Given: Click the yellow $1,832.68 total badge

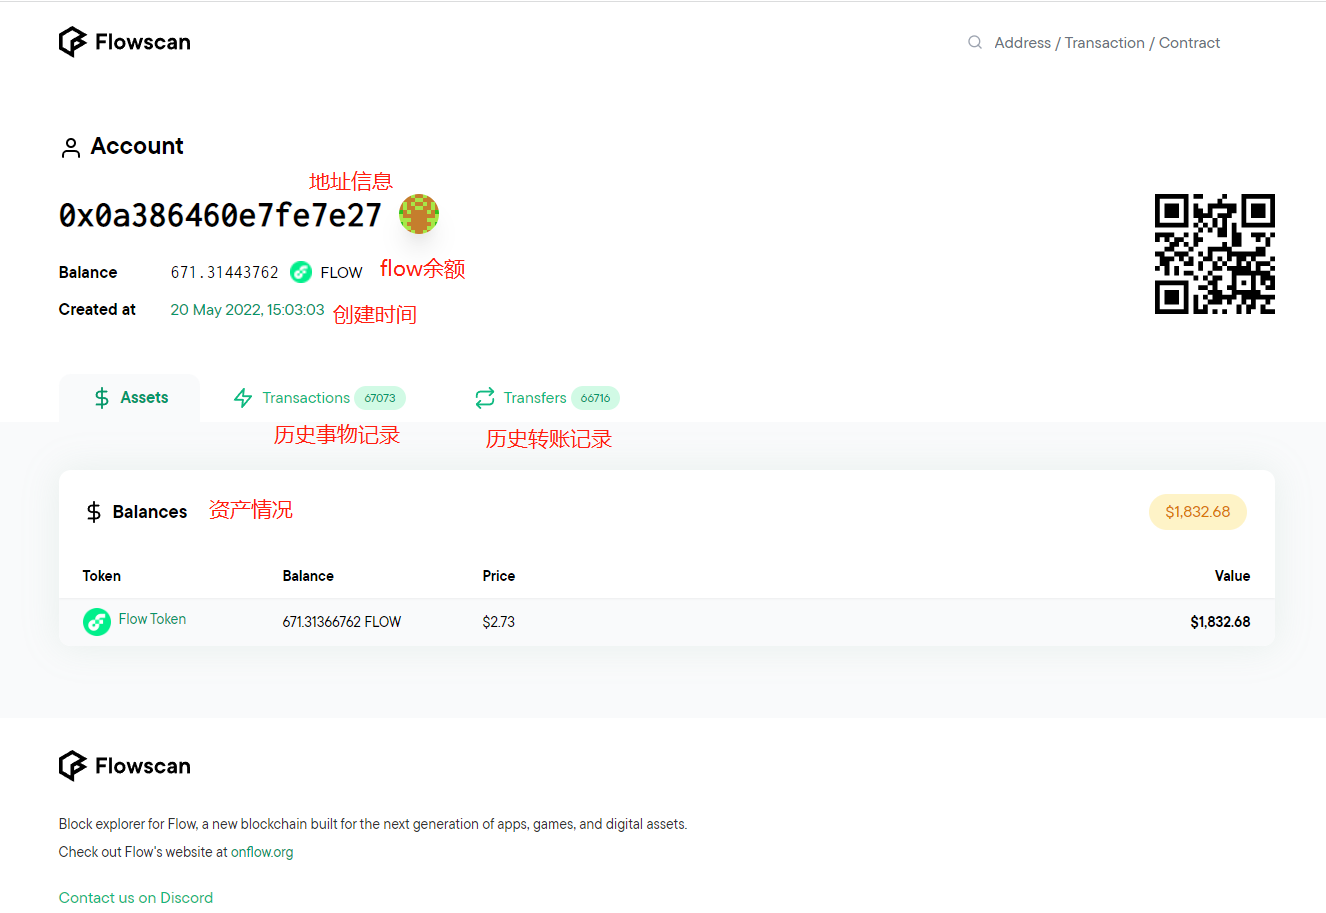Looking at the screenshot, I should tap(1197, 512).
